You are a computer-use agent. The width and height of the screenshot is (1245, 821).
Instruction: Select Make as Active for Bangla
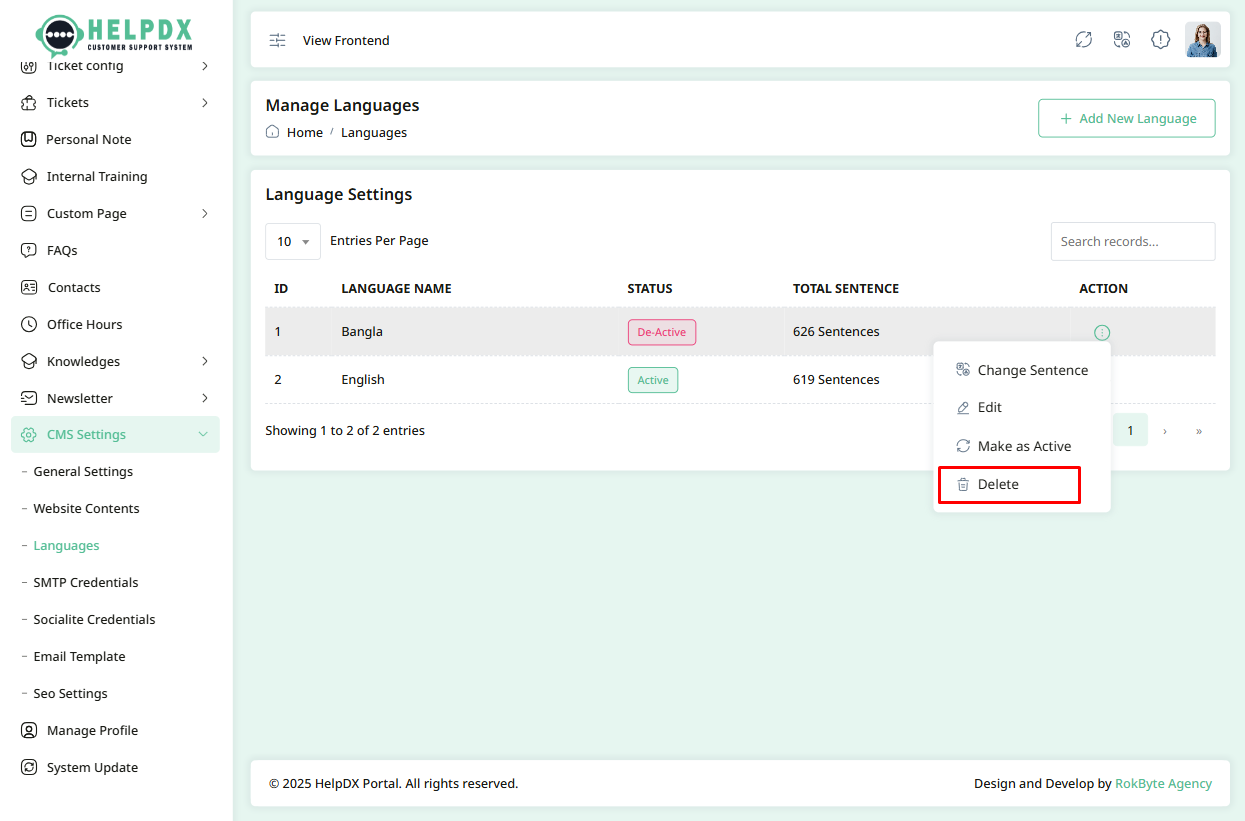pos(1023,446)
